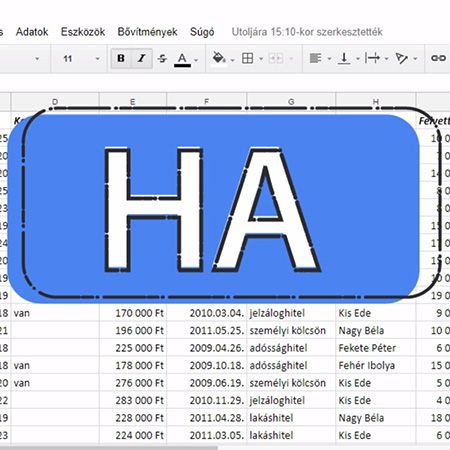Image resolution: width=450 pixels, height=450 pixels.
Task: Toggle italic formatting
Action: point(142,58)
